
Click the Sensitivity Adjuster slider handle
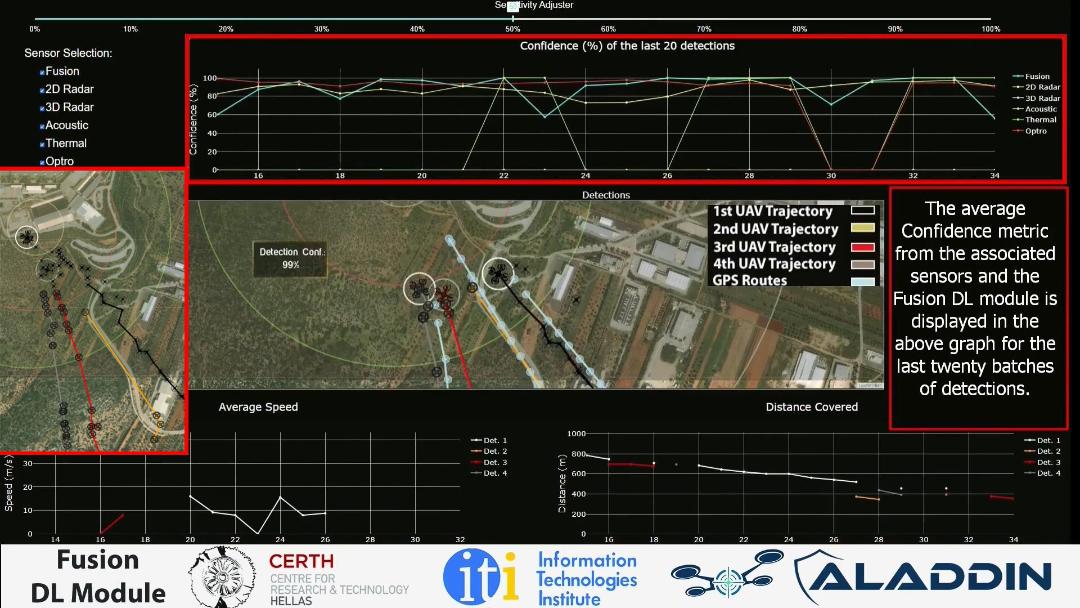pos(513,7)
